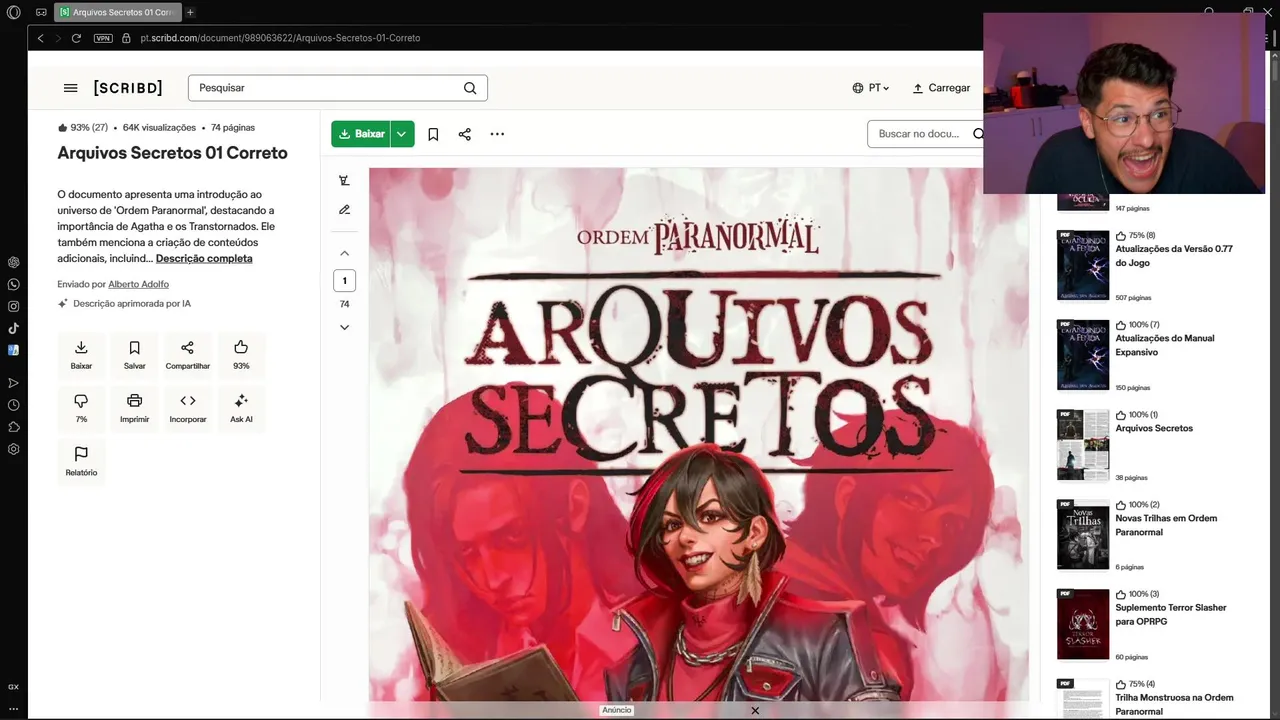Open Atualizações do Manual Expansivo document

[x=1165, y=345]
